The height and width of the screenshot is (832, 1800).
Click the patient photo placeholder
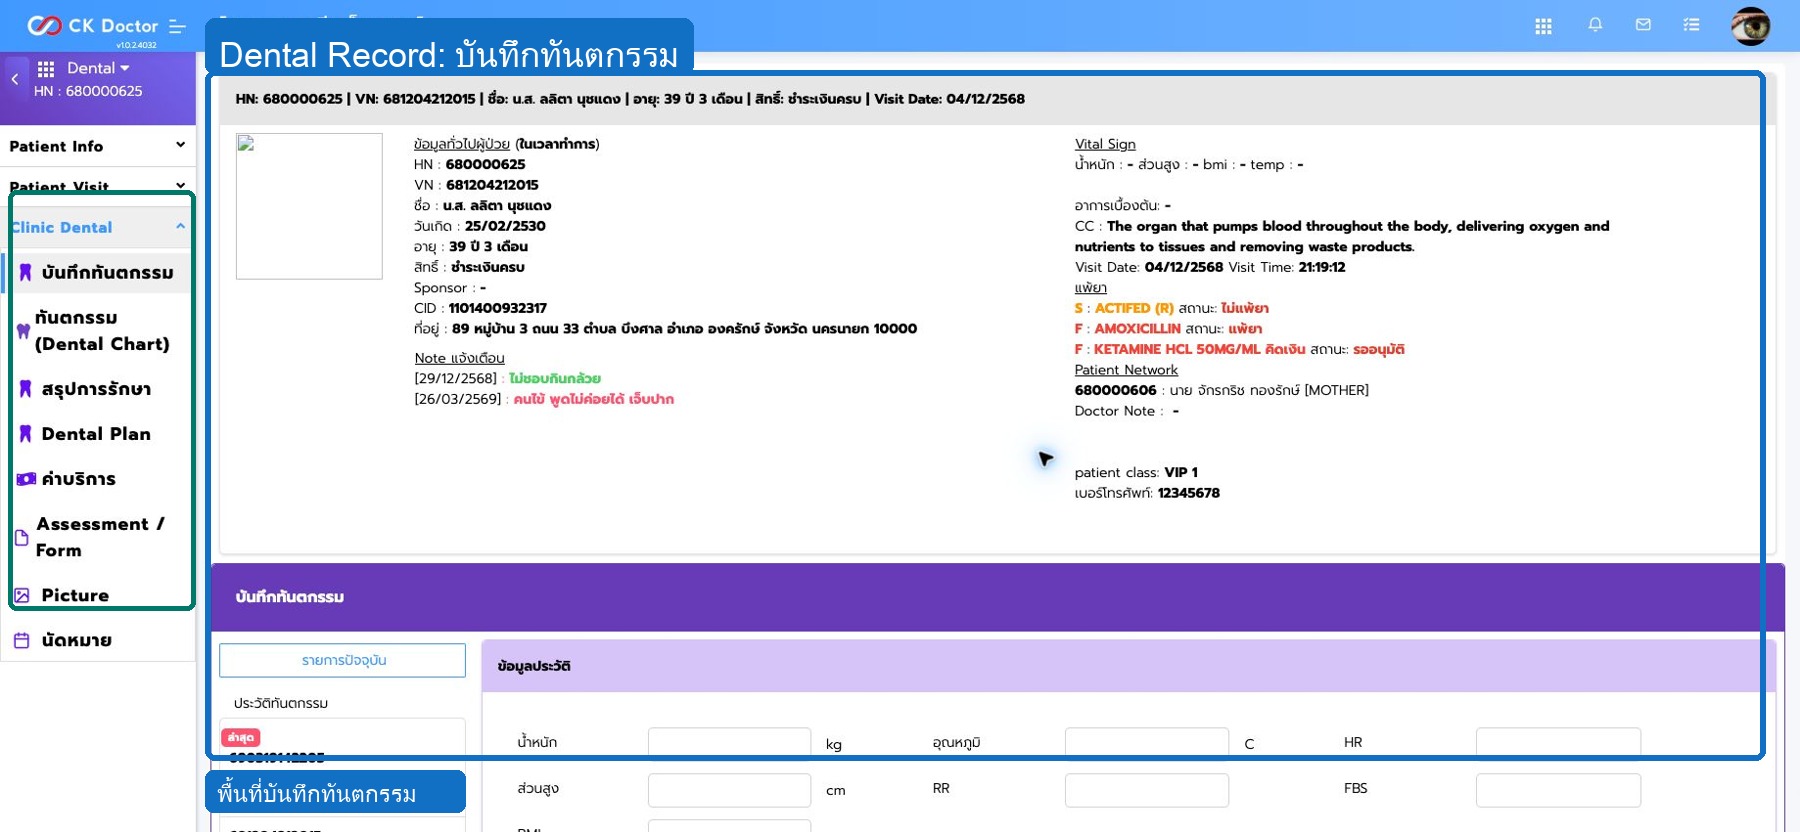(309, 206)
